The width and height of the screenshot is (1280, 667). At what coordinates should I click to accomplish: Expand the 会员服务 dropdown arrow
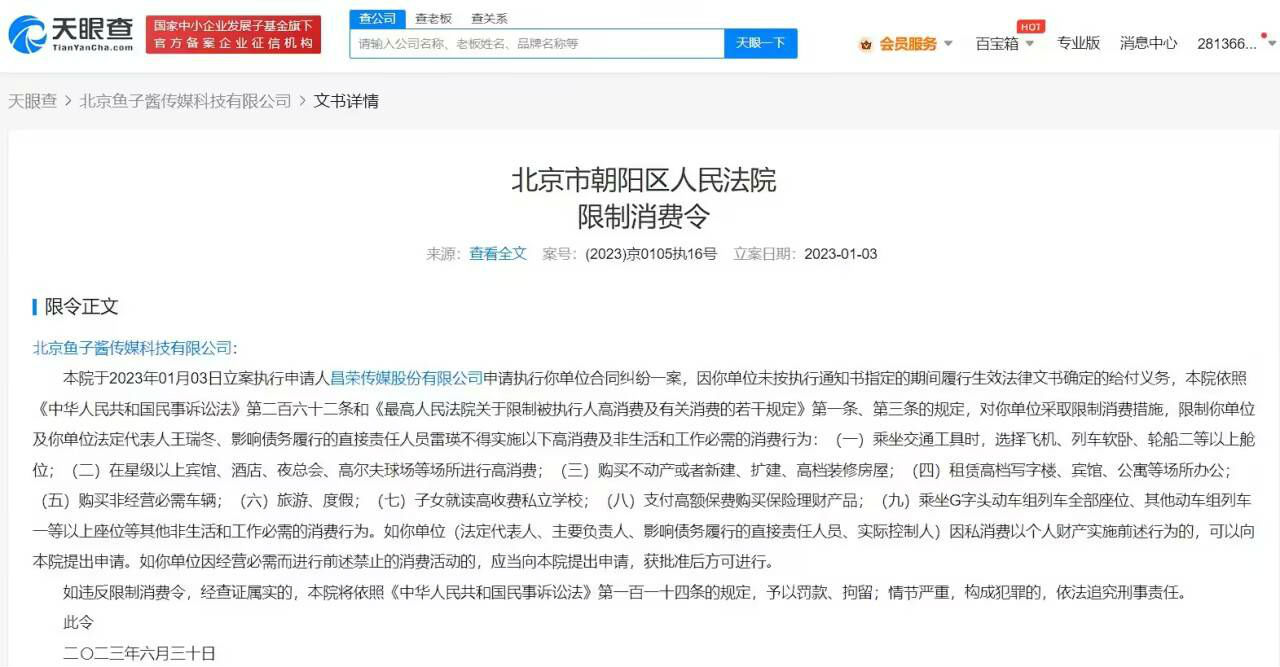pos(948,44)
